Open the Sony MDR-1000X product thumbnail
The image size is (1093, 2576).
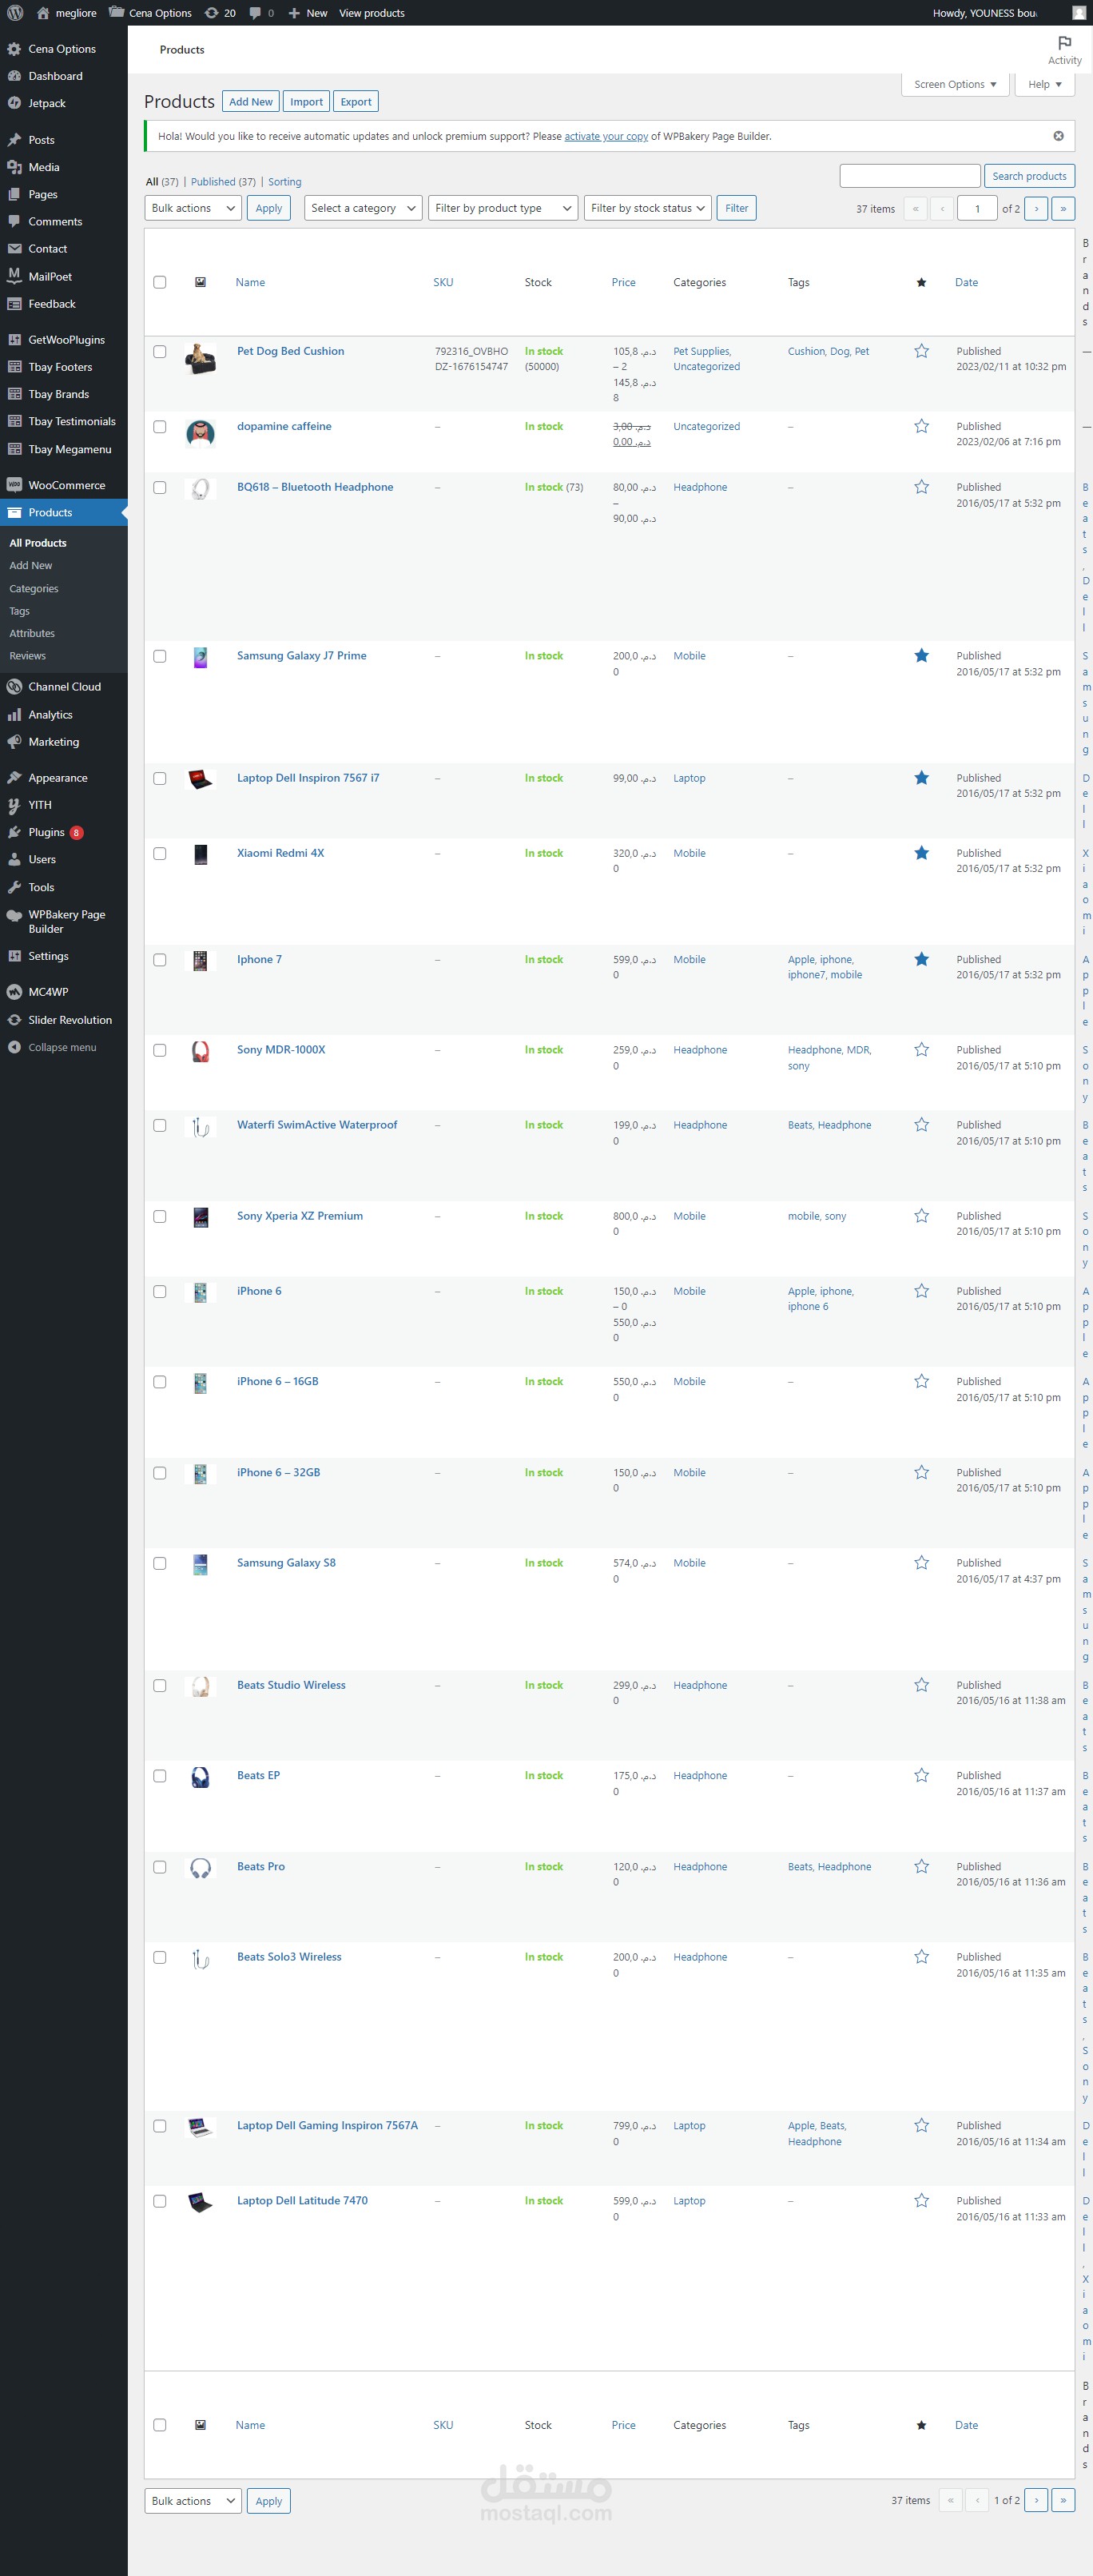(200, 1052)
